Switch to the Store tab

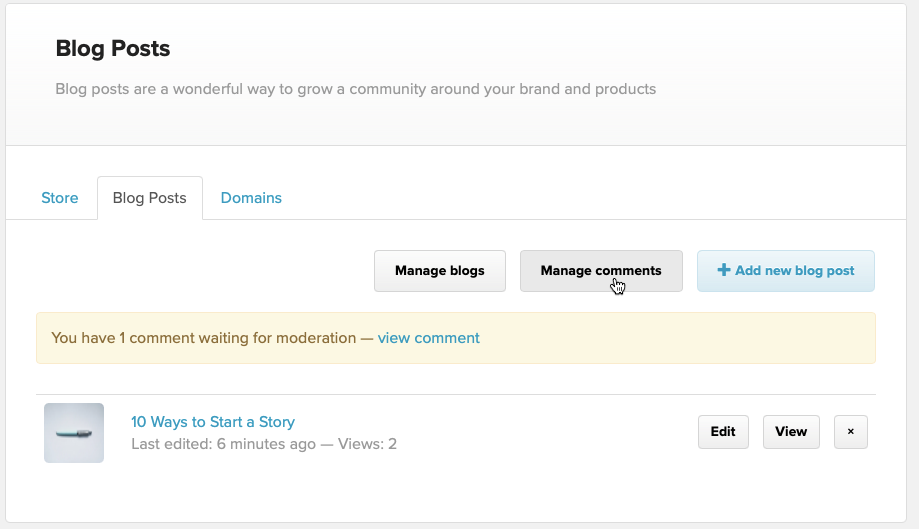[60, 198]
